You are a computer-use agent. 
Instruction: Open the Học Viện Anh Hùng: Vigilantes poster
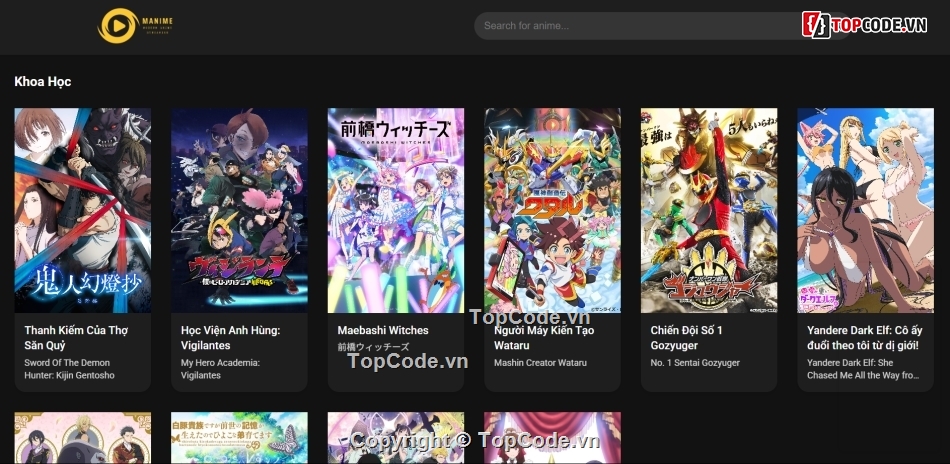[239, 210]
